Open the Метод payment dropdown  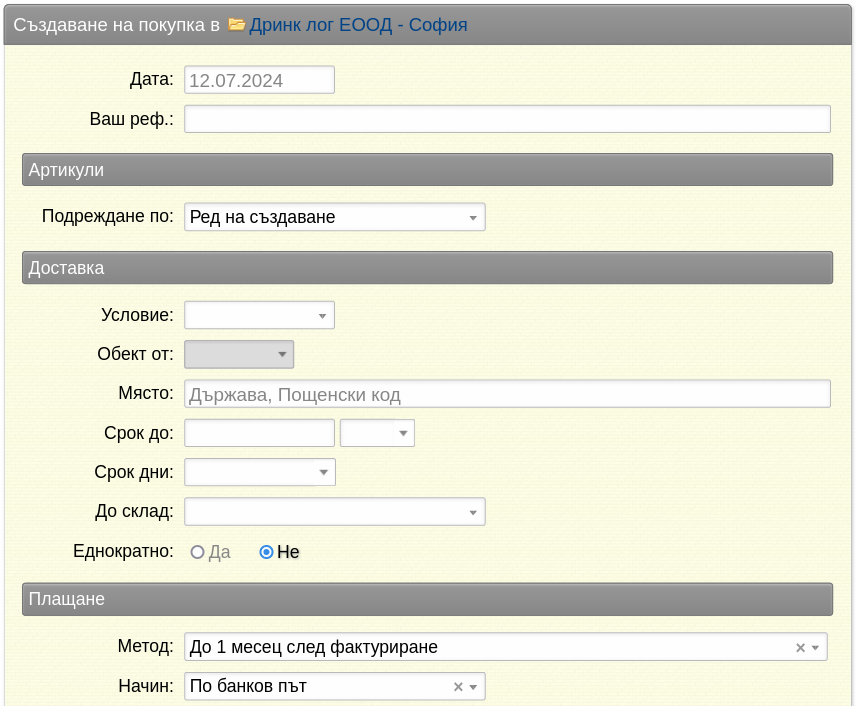pyautogui.click(x=506, y=647)
